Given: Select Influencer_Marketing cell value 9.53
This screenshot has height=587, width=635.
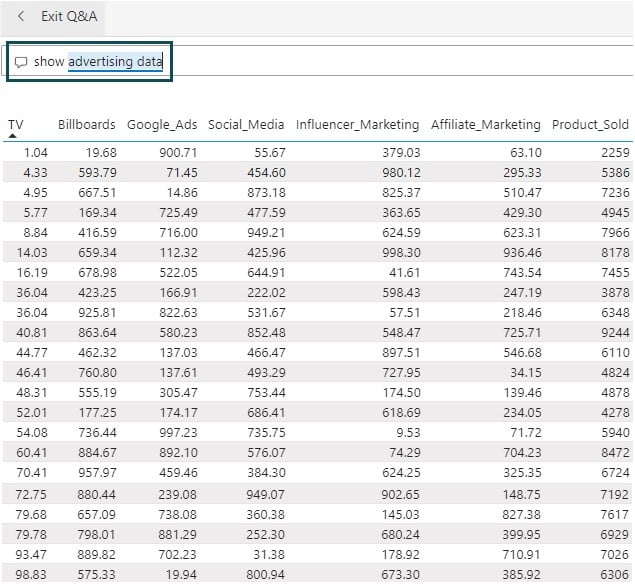Looking at the screenshot, I should 408,433.
